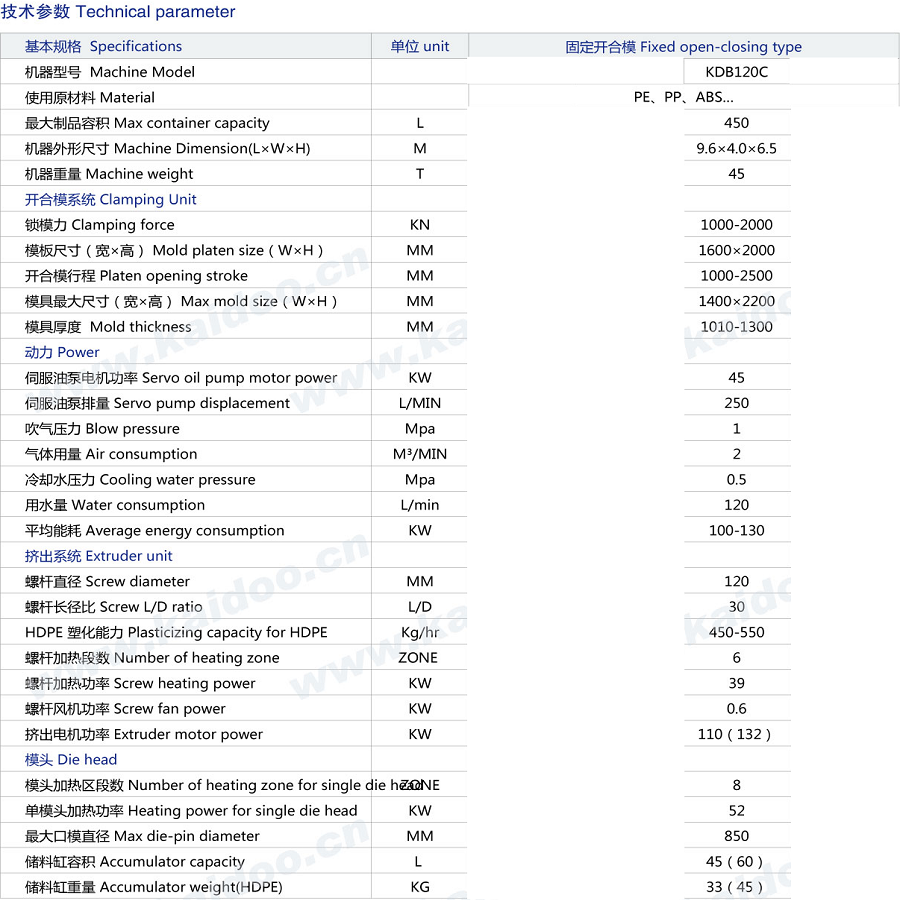
Task: Click the average energy value '100-130'
Action: [x=736, y=530]
